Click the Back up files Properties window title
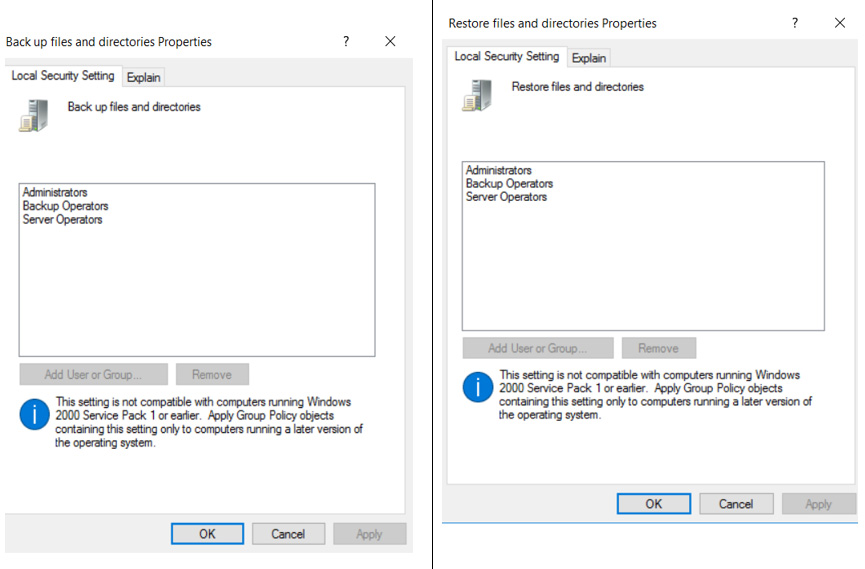 pyautogui.click(x=109, y=41)
